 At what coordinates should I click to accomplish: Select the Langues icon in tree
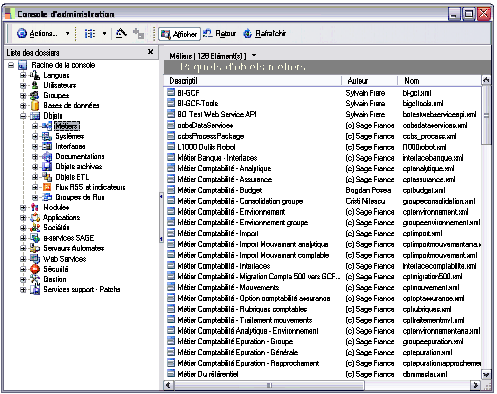coord(35,75)
